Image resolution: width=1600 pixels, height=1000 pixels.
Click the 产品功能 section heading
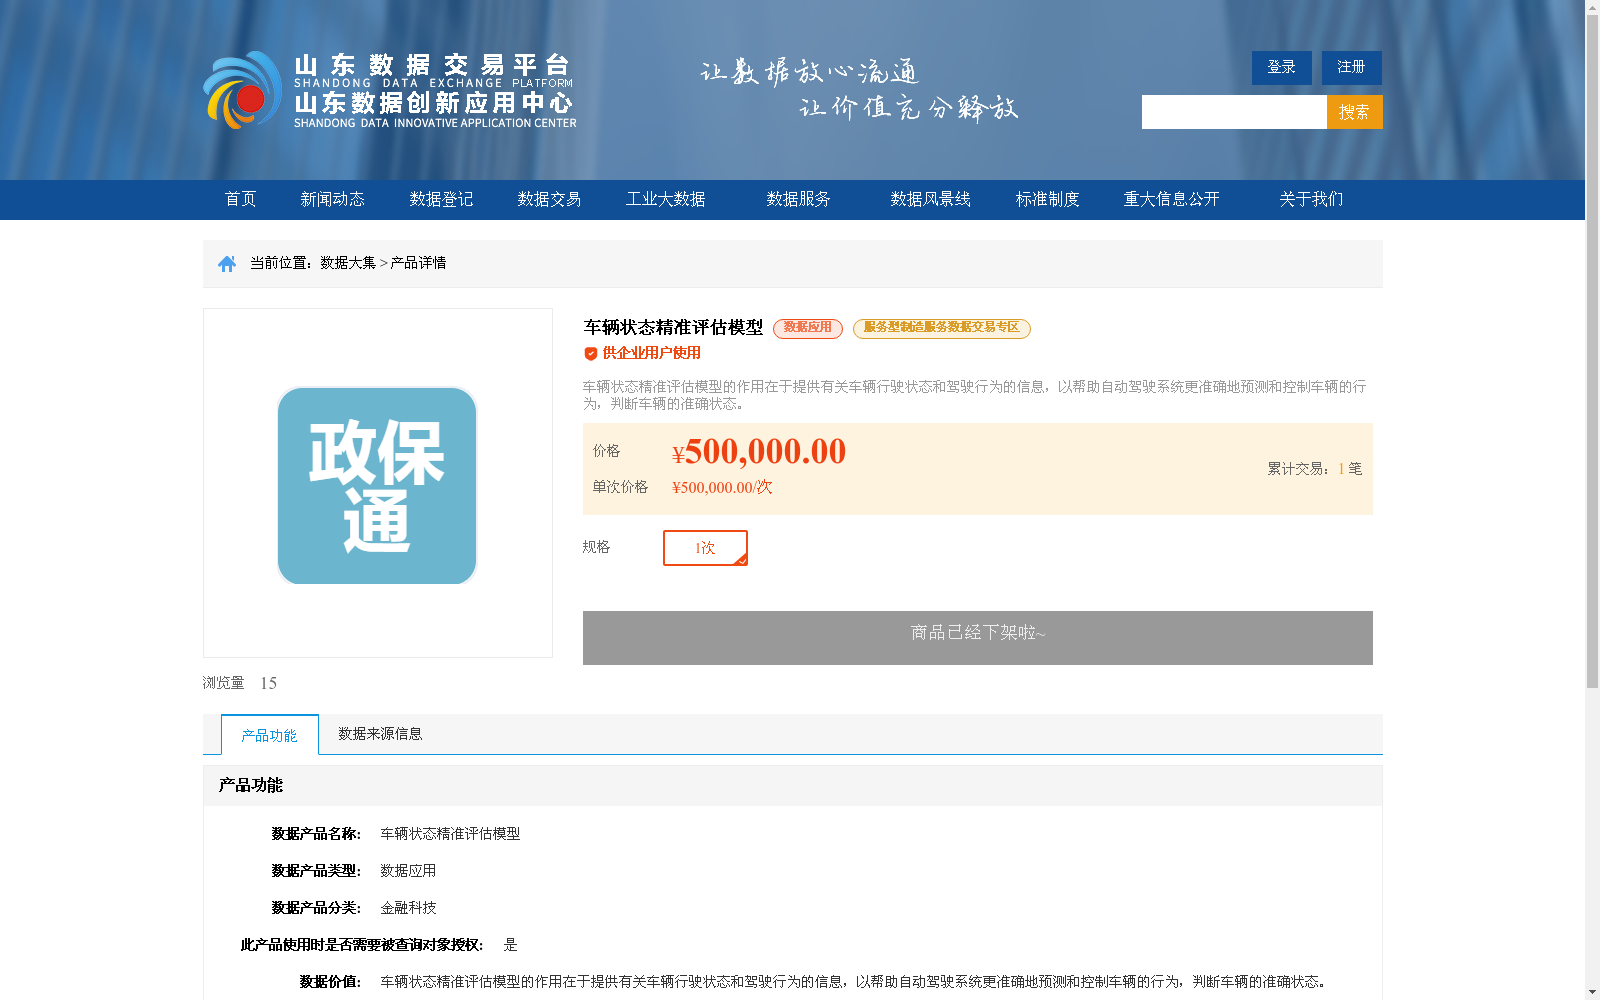pos(251,786)
